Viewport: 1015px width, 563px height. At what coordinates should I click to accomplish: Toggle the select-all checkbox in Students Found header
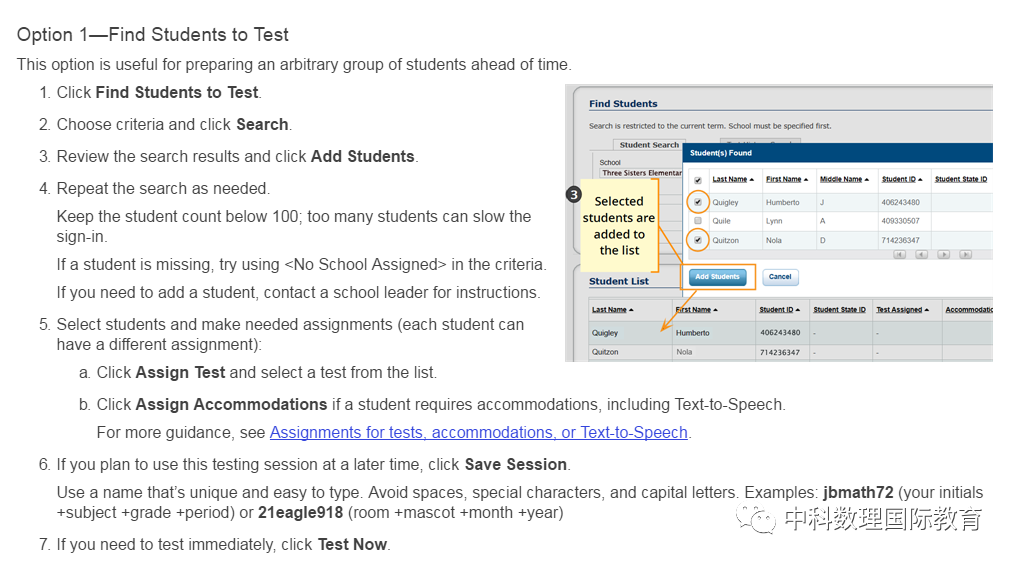698,180
